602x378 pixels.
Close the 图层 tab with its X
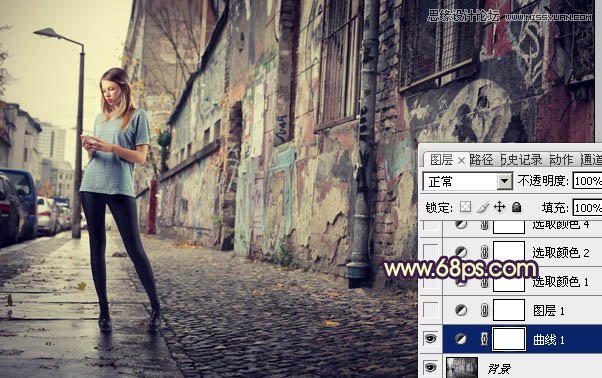[461, 160]
